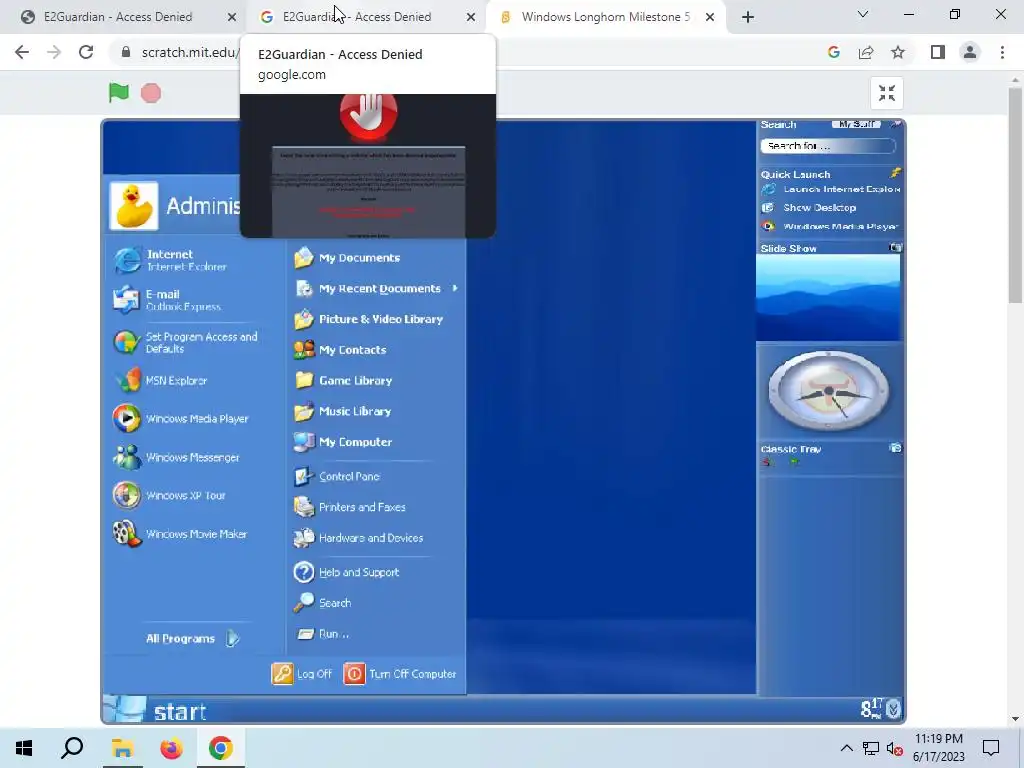The width and height of the screenshot is (1024, 768).
Task: Open Windows Messenger
Action: pyautogui.click(x=176, y=457)
